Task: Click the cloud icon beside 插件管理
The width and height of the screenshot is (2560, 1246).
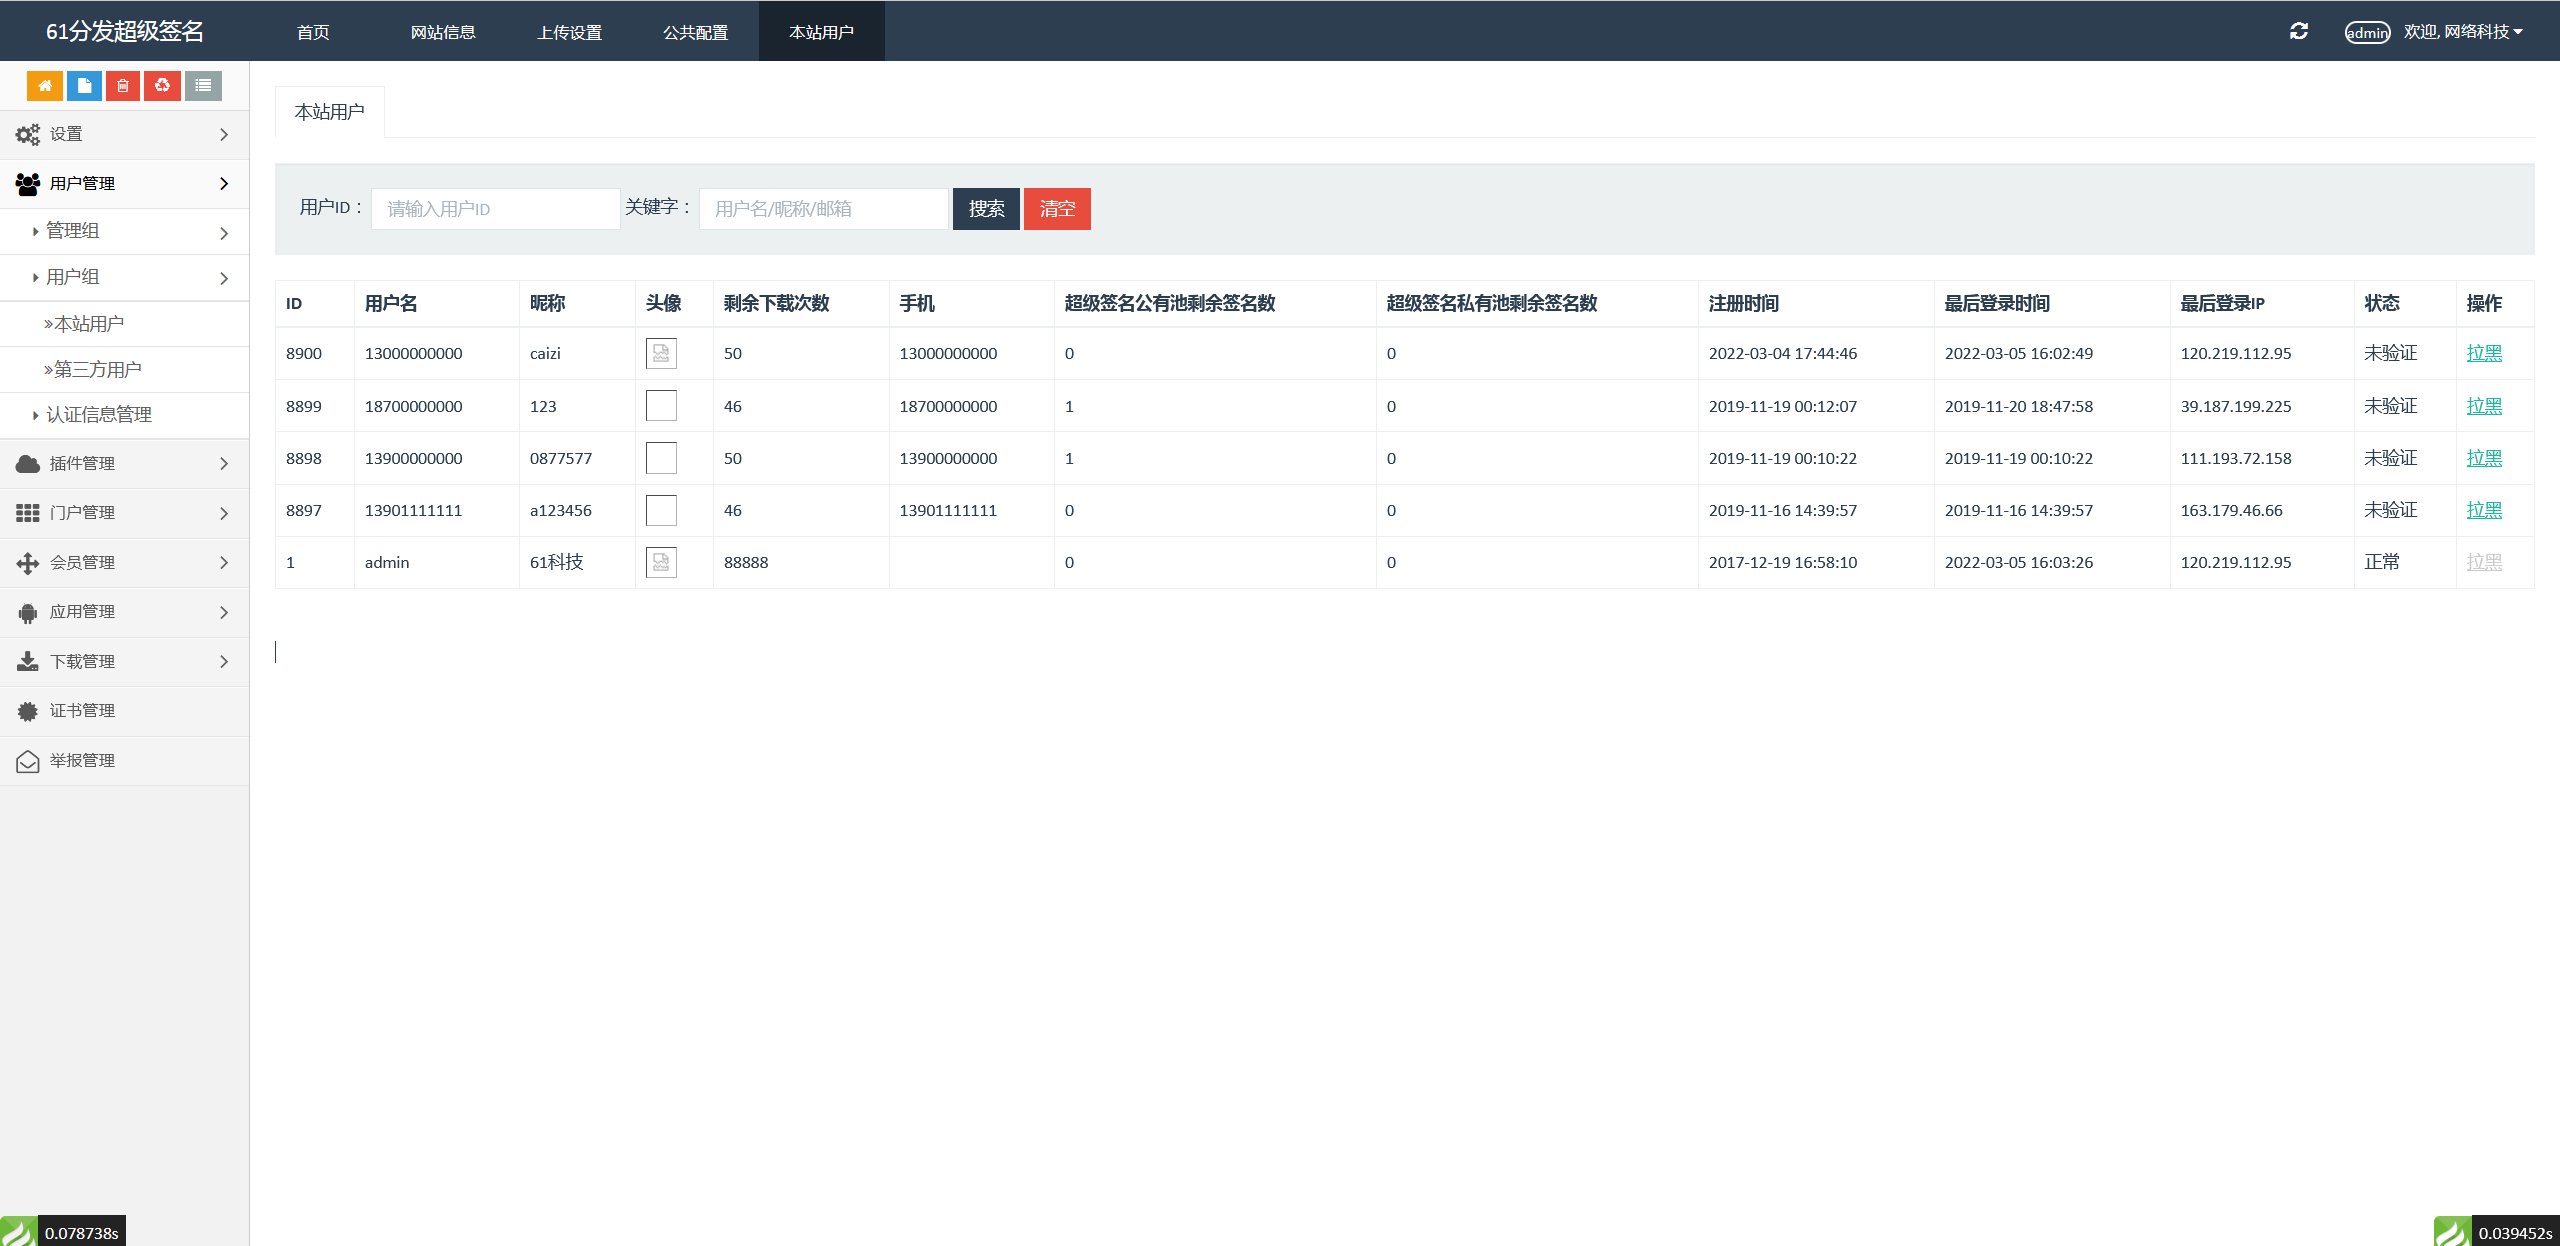Action: [28, 464]
